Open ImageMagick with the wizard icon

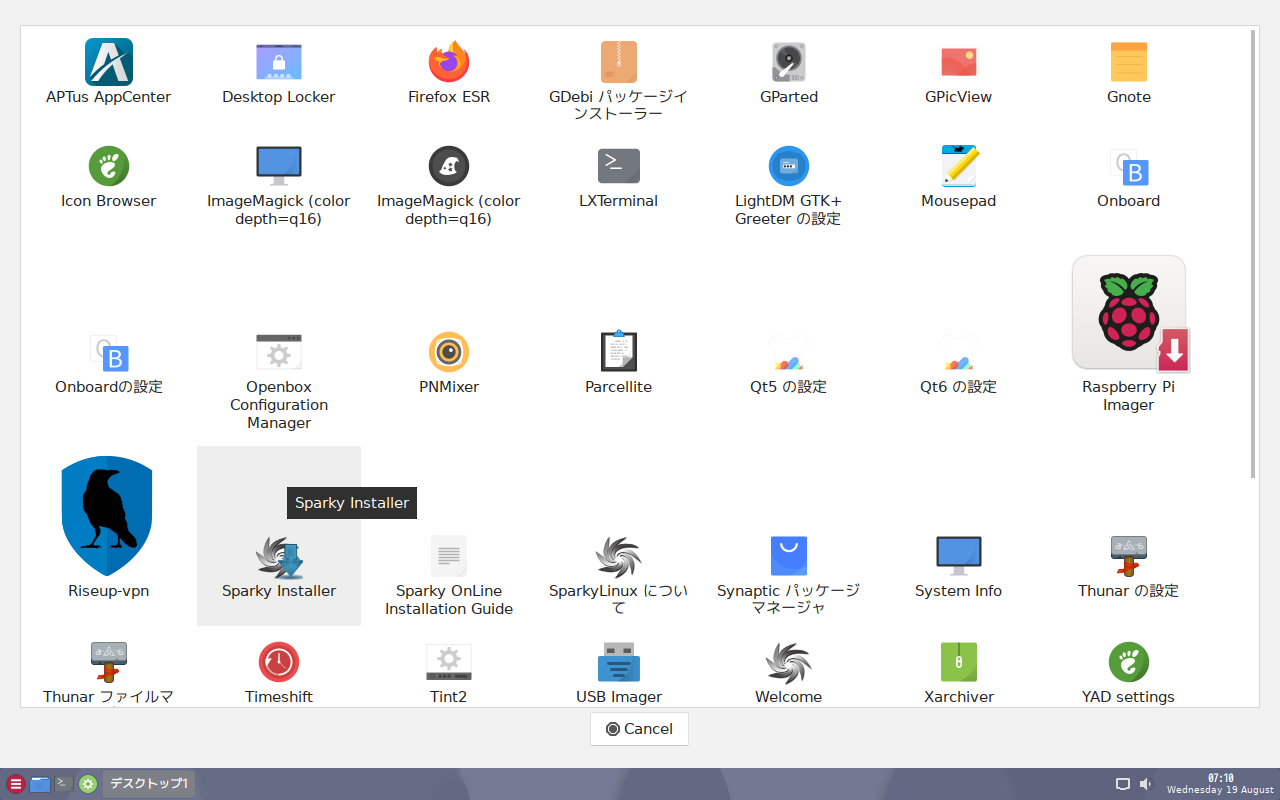coord(449,185)
